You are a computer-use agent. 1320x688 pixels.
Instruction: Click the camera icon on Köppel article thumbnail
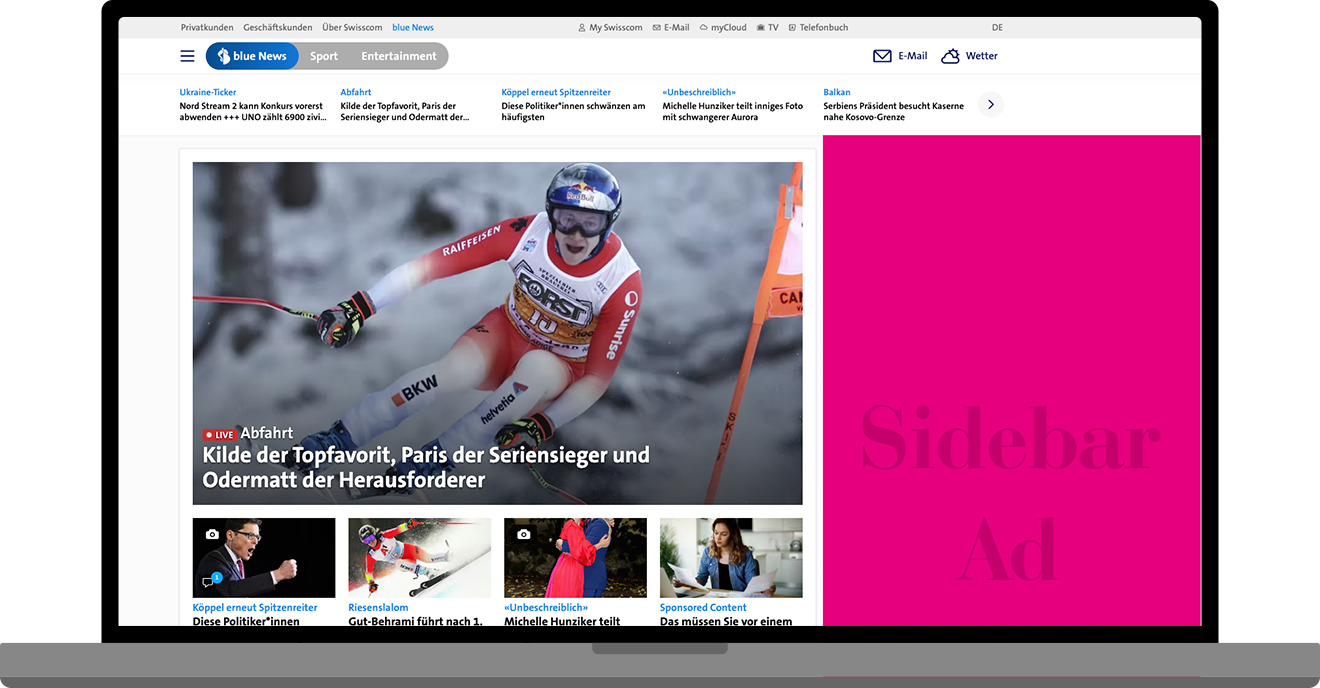210,534
